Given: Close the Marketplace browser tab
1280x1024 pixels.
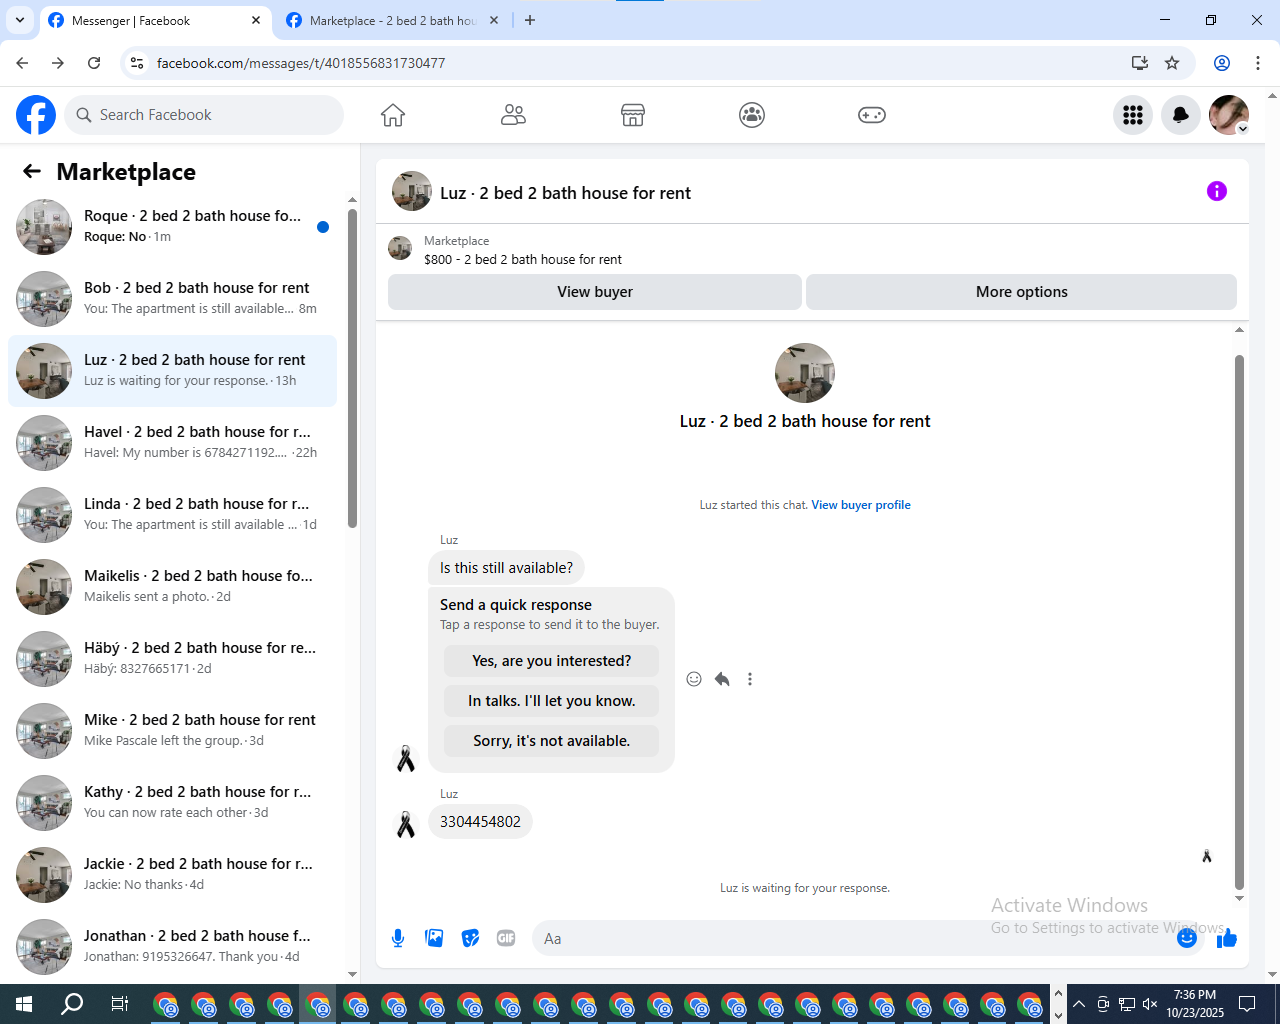Looking at the screenshot, I should [x=494, y=20].
